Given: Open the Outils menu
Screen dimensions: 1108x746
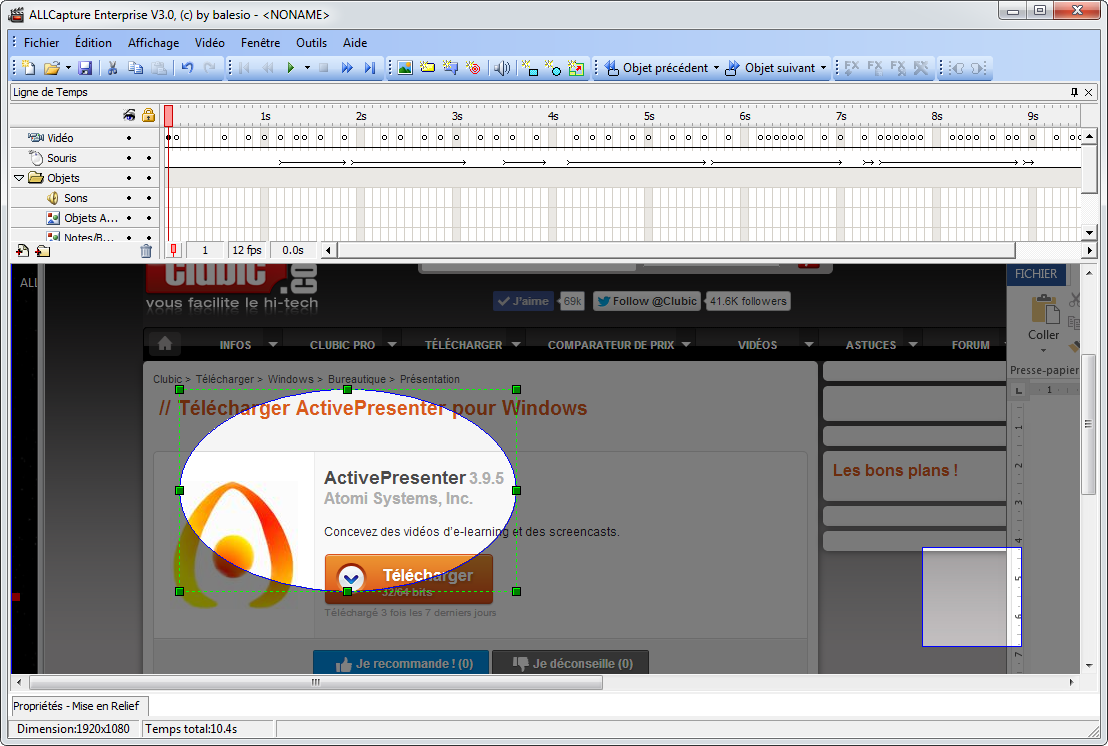Looking at the screenshot, I should pyautogui.click(x=312, y=42).
